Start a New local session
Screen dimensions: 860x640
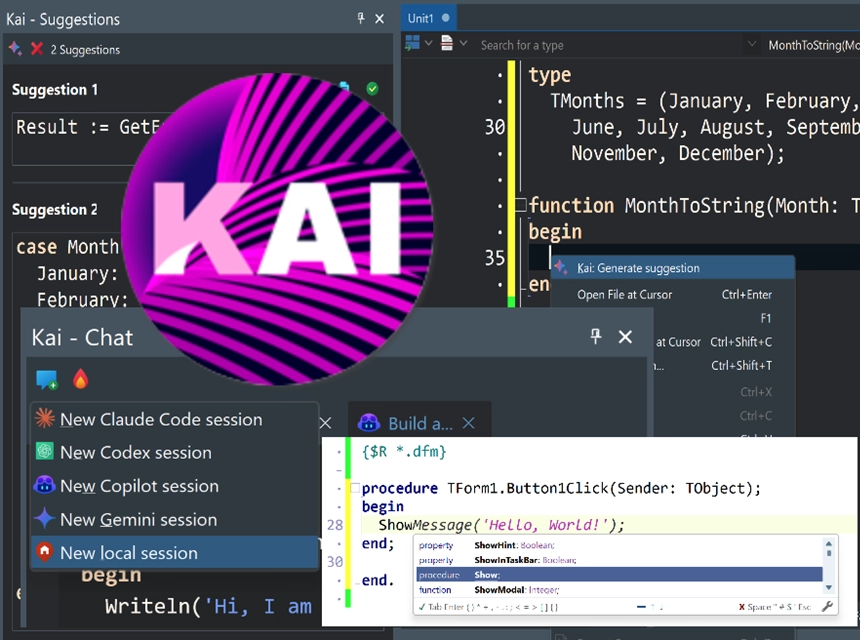pyautogui.click(x=174, y=552)
